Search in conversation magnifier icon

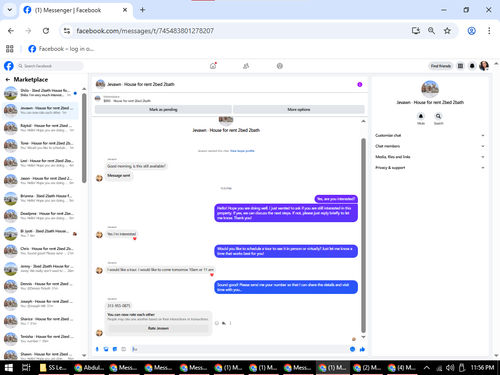point(438,116)
